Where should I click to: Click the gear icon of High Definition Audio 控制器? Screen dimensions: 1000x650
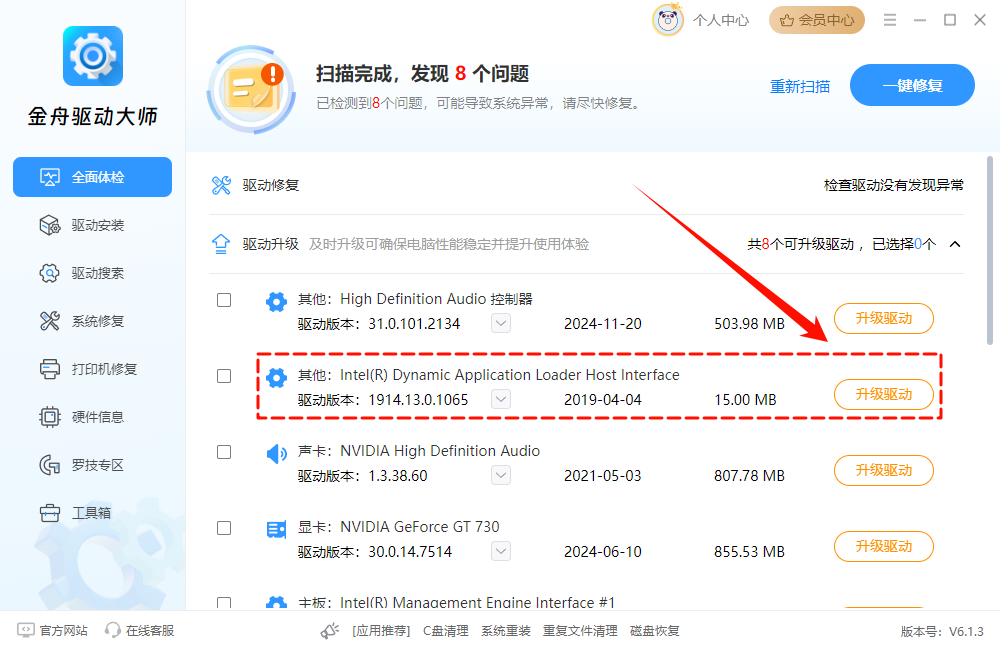click(276, 301)
